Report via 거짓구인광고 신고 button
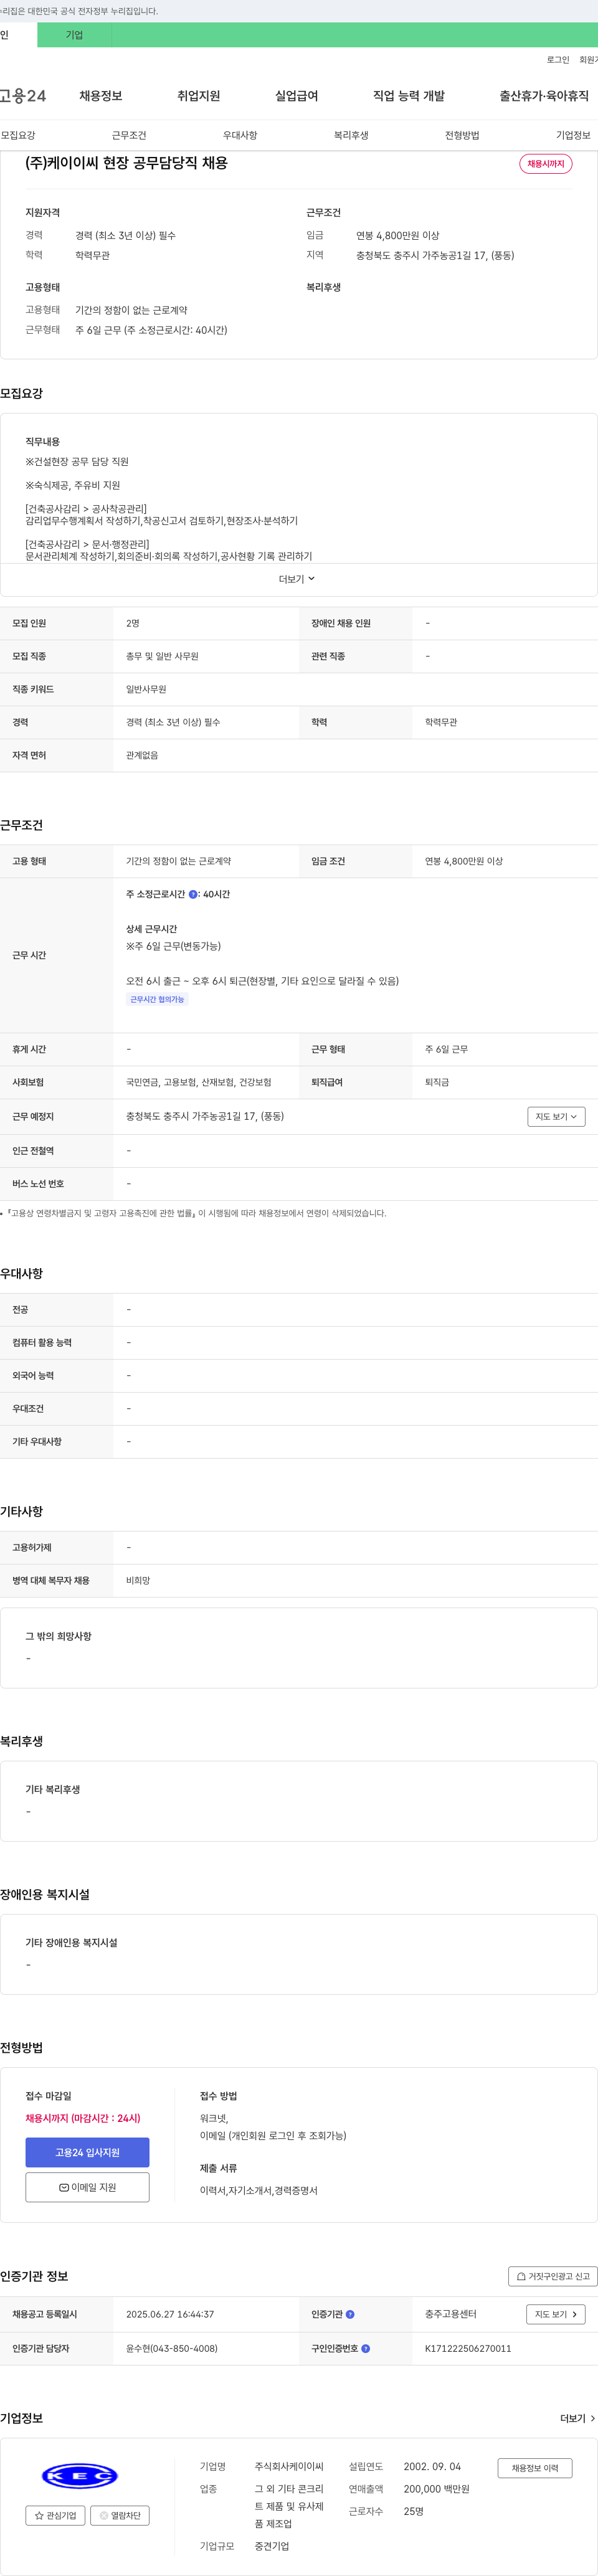 pos(553,2276)
